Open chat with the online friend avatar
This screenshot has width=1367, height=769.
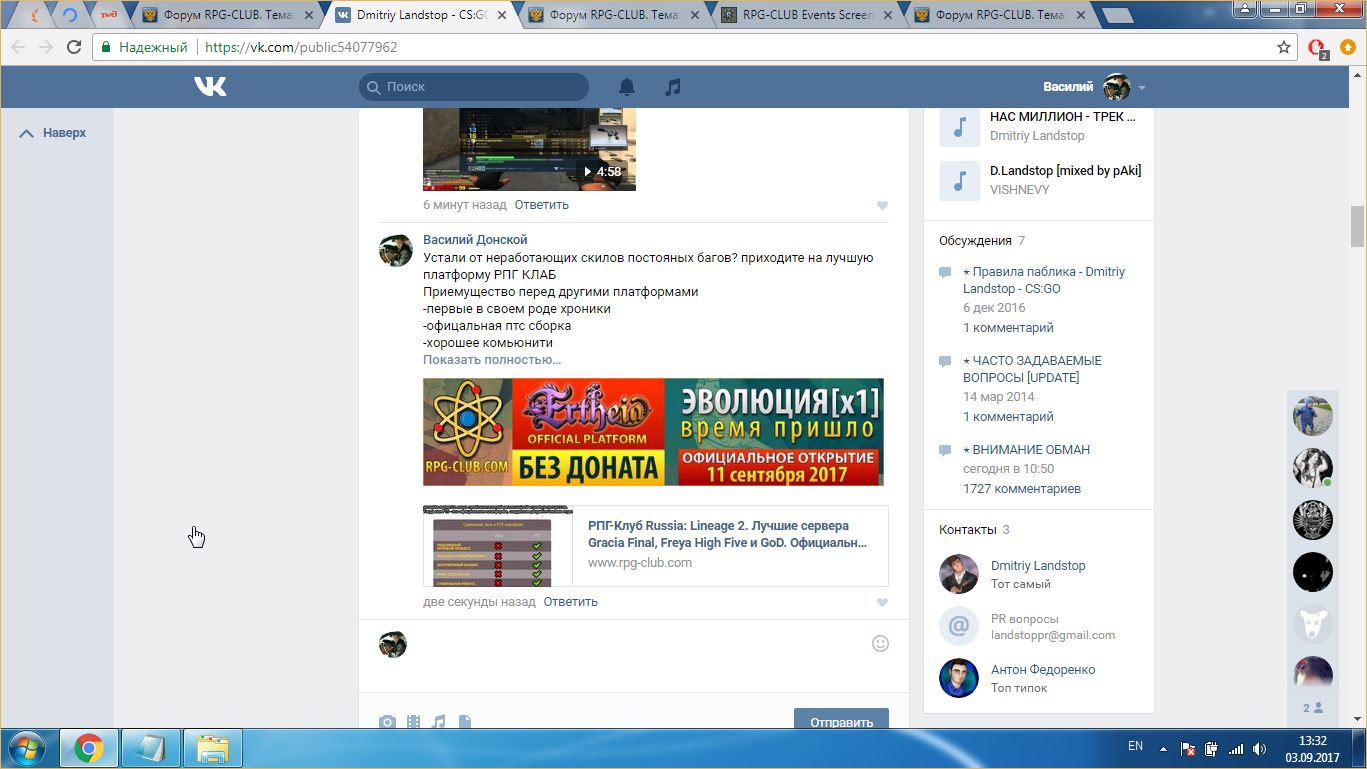pos(1313,467)
